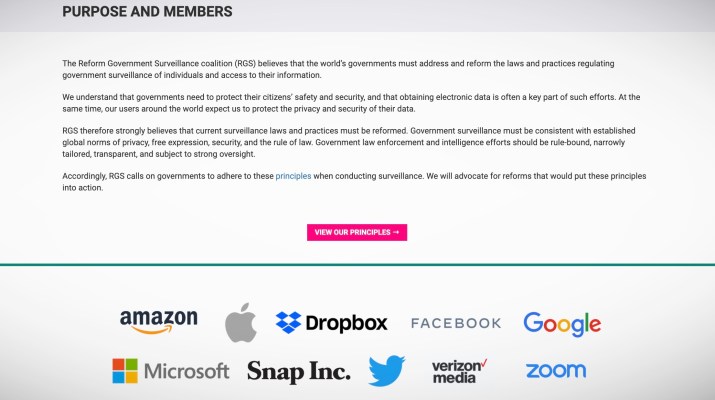The image size is (715, 400).
Task: Click the Google logo
Action: coord(562,324)
